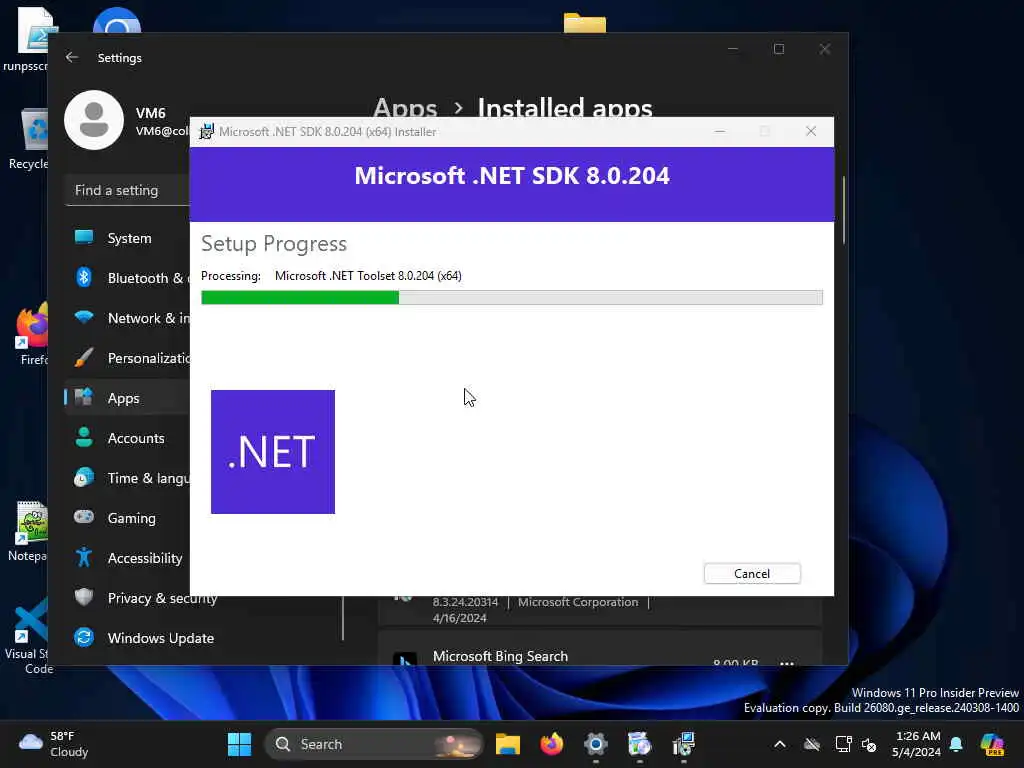
Task: Click the Bluetooth icon in Settings sidebar
Action: coord(84,278)
